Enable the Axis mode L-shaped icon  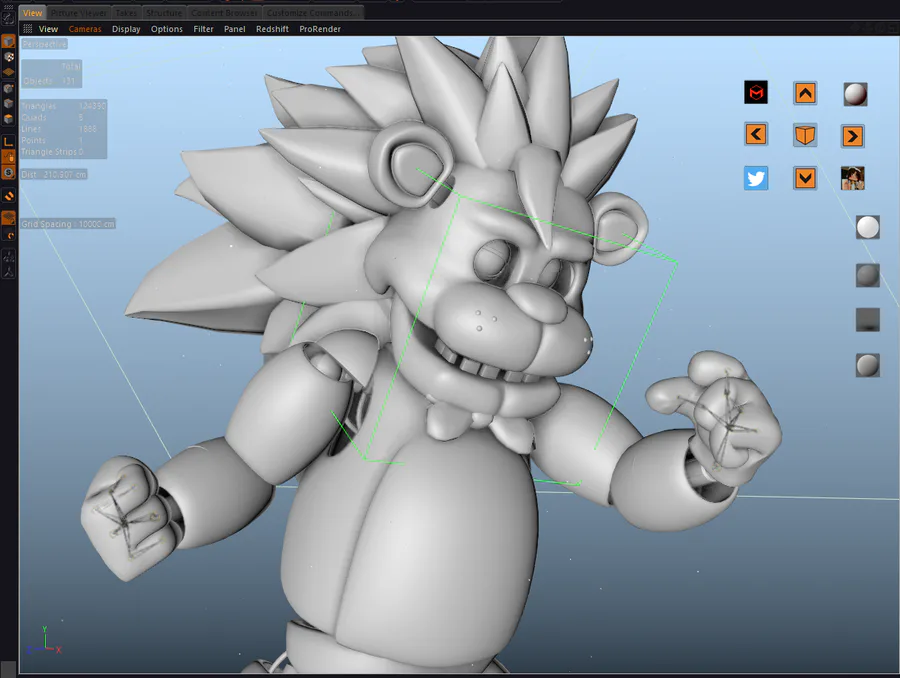[9, 141]
